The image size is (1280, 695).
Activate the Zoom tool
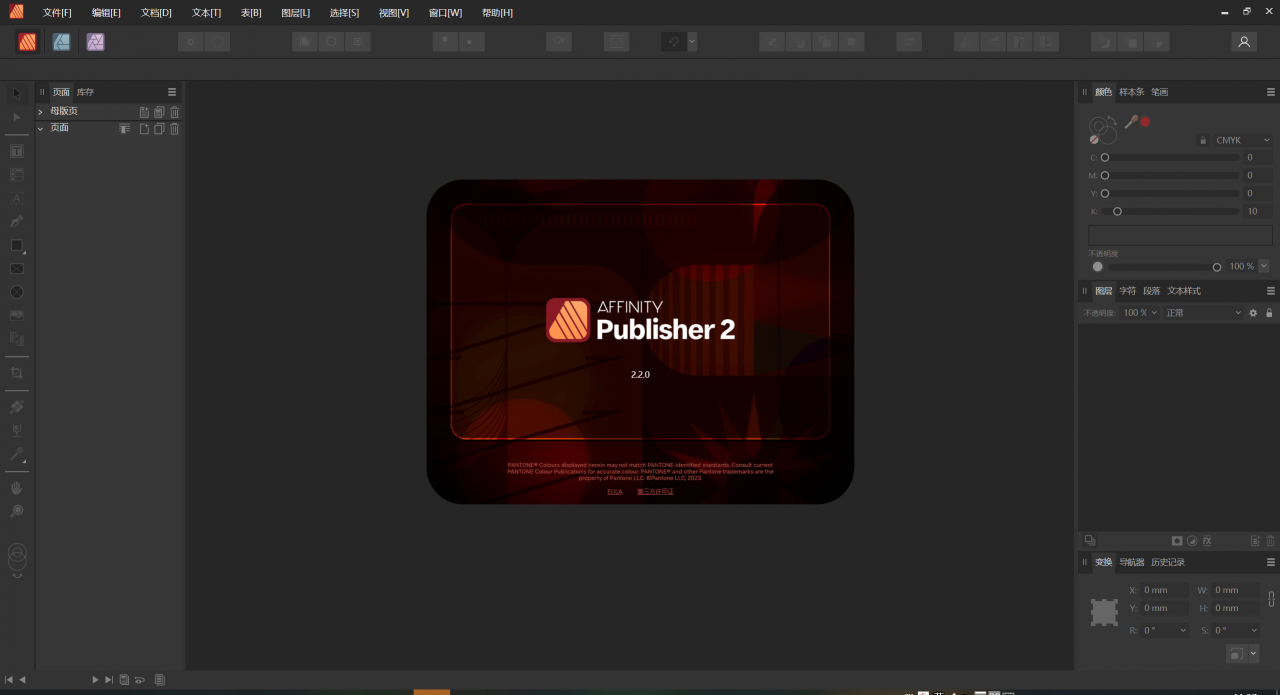click(x=16, y=511)
